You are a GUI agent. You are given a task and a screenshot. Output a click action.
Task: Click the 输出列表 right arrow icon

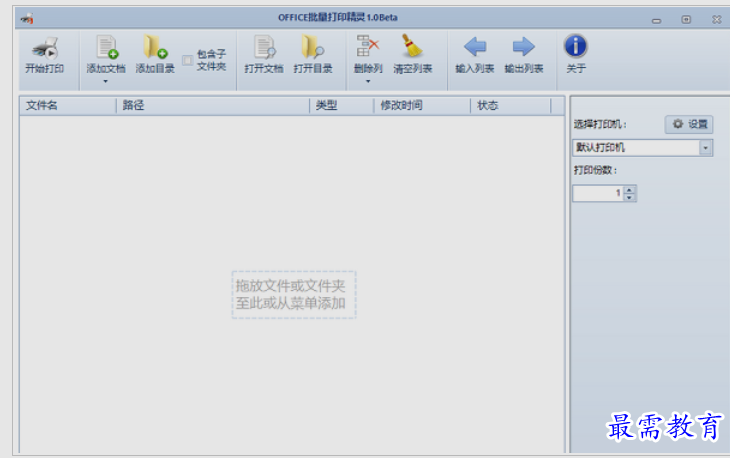(x=524, y=47)
